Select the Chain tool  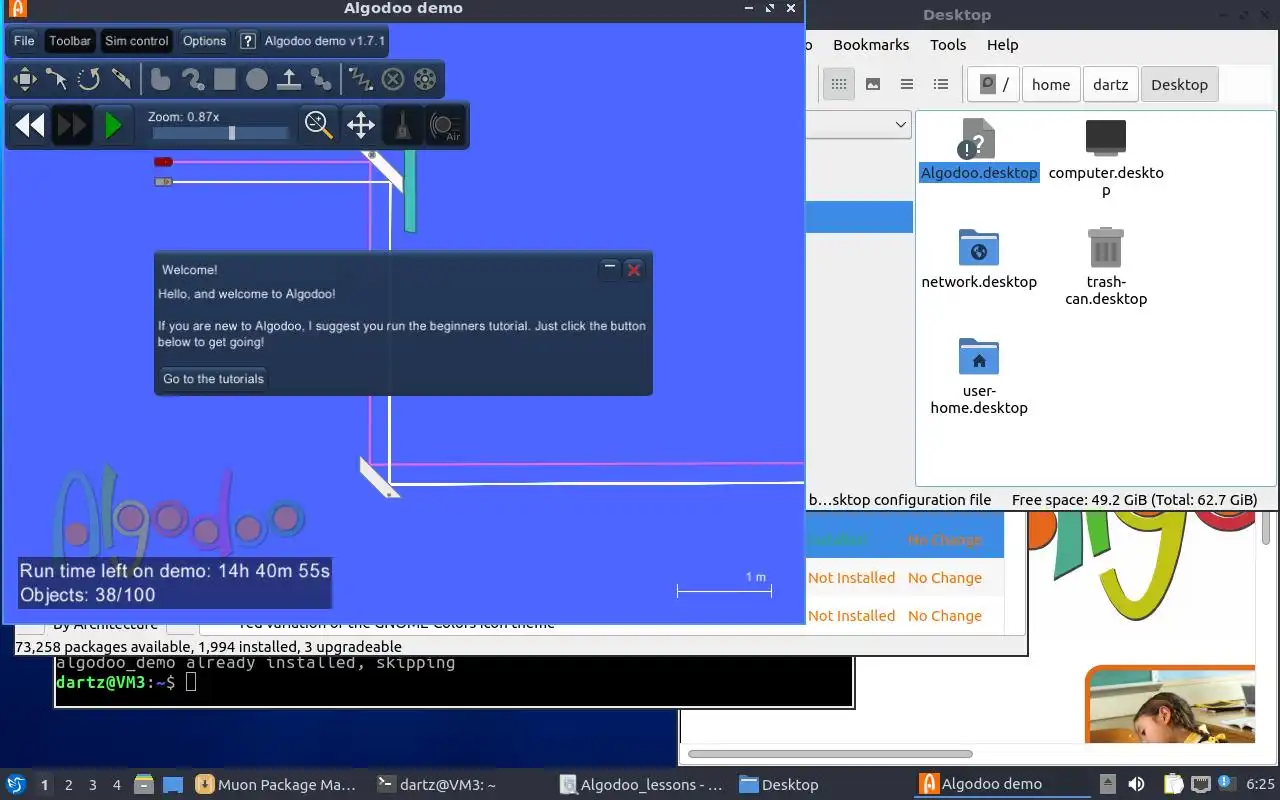click(321, 79)
